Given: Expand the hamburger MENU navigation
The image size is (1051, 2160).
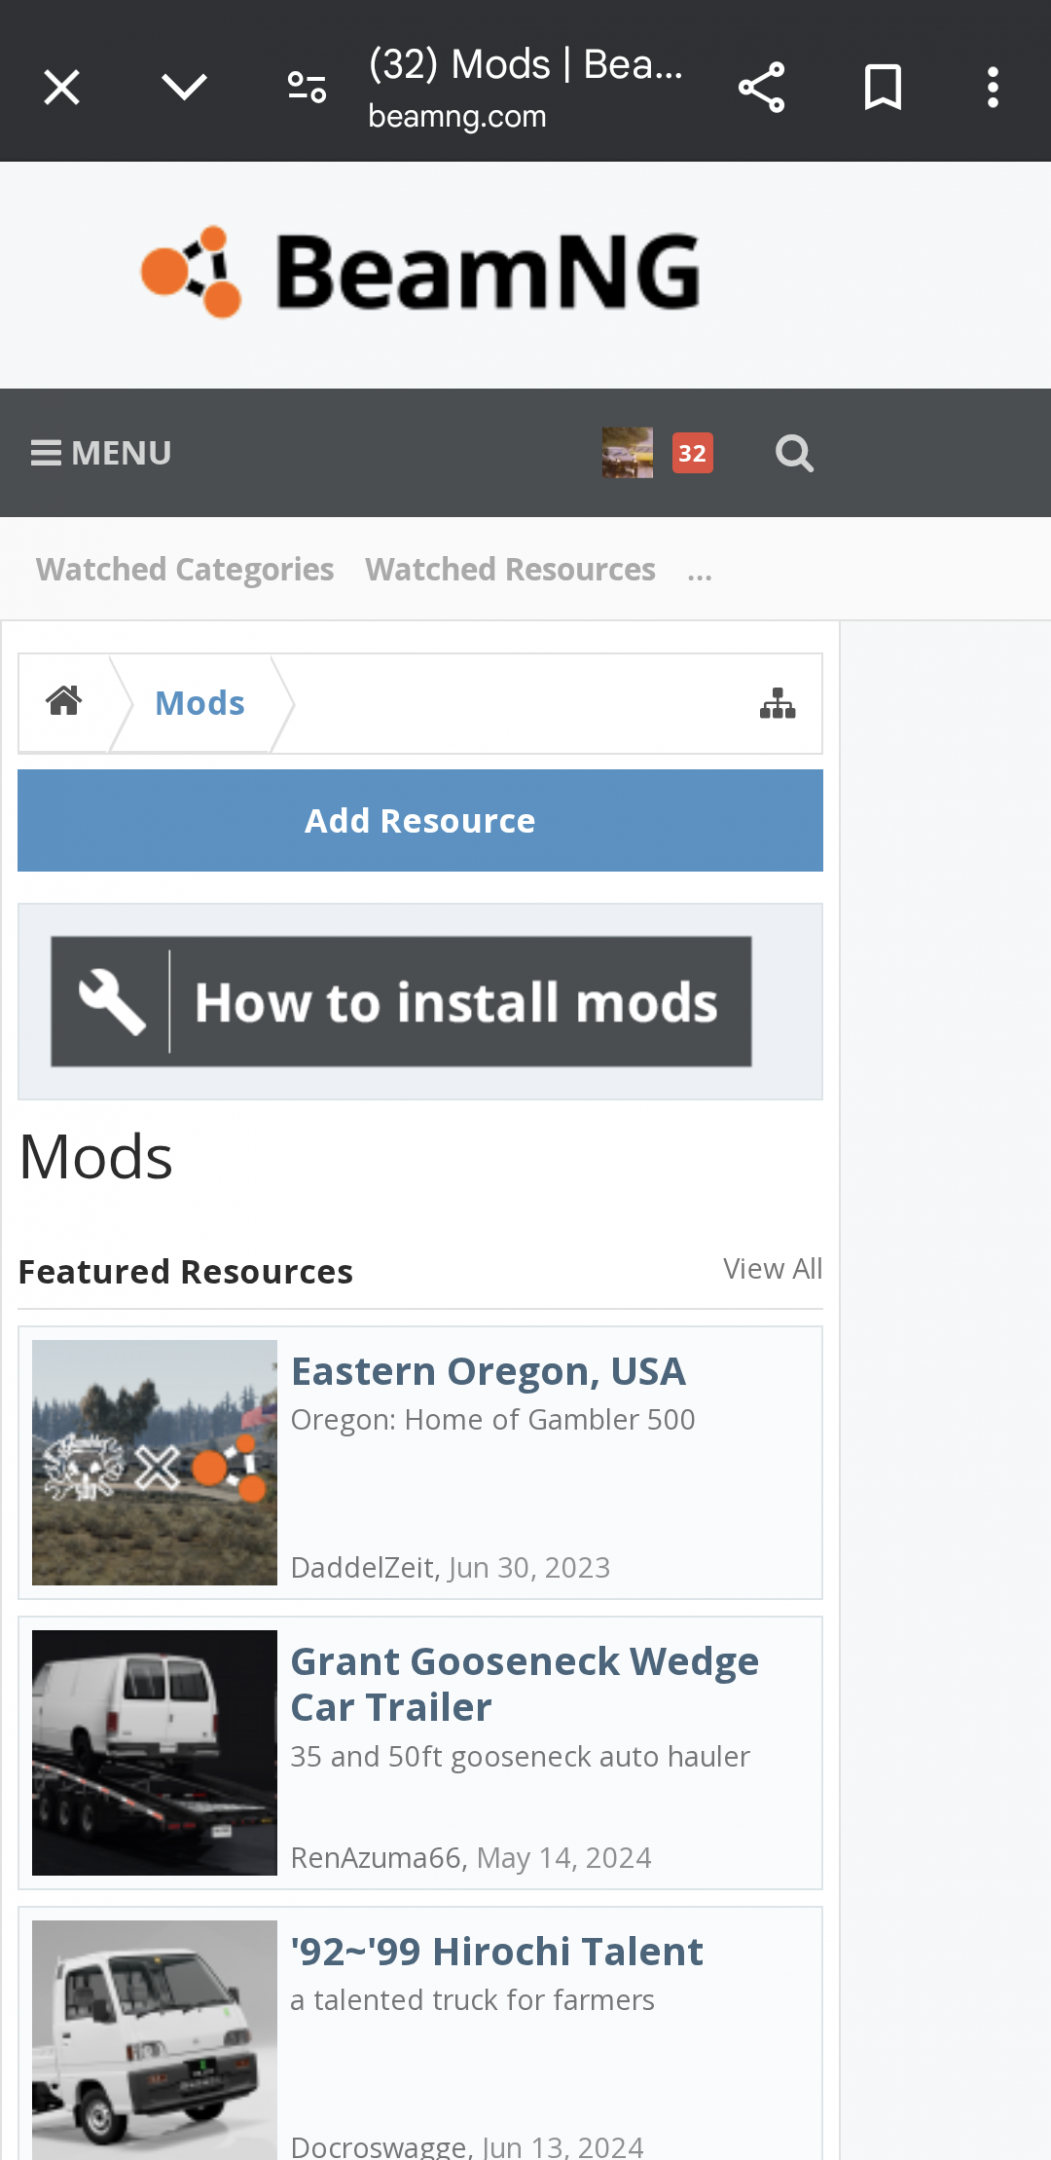Looking at the screenshot, I should tap(101, 453).
